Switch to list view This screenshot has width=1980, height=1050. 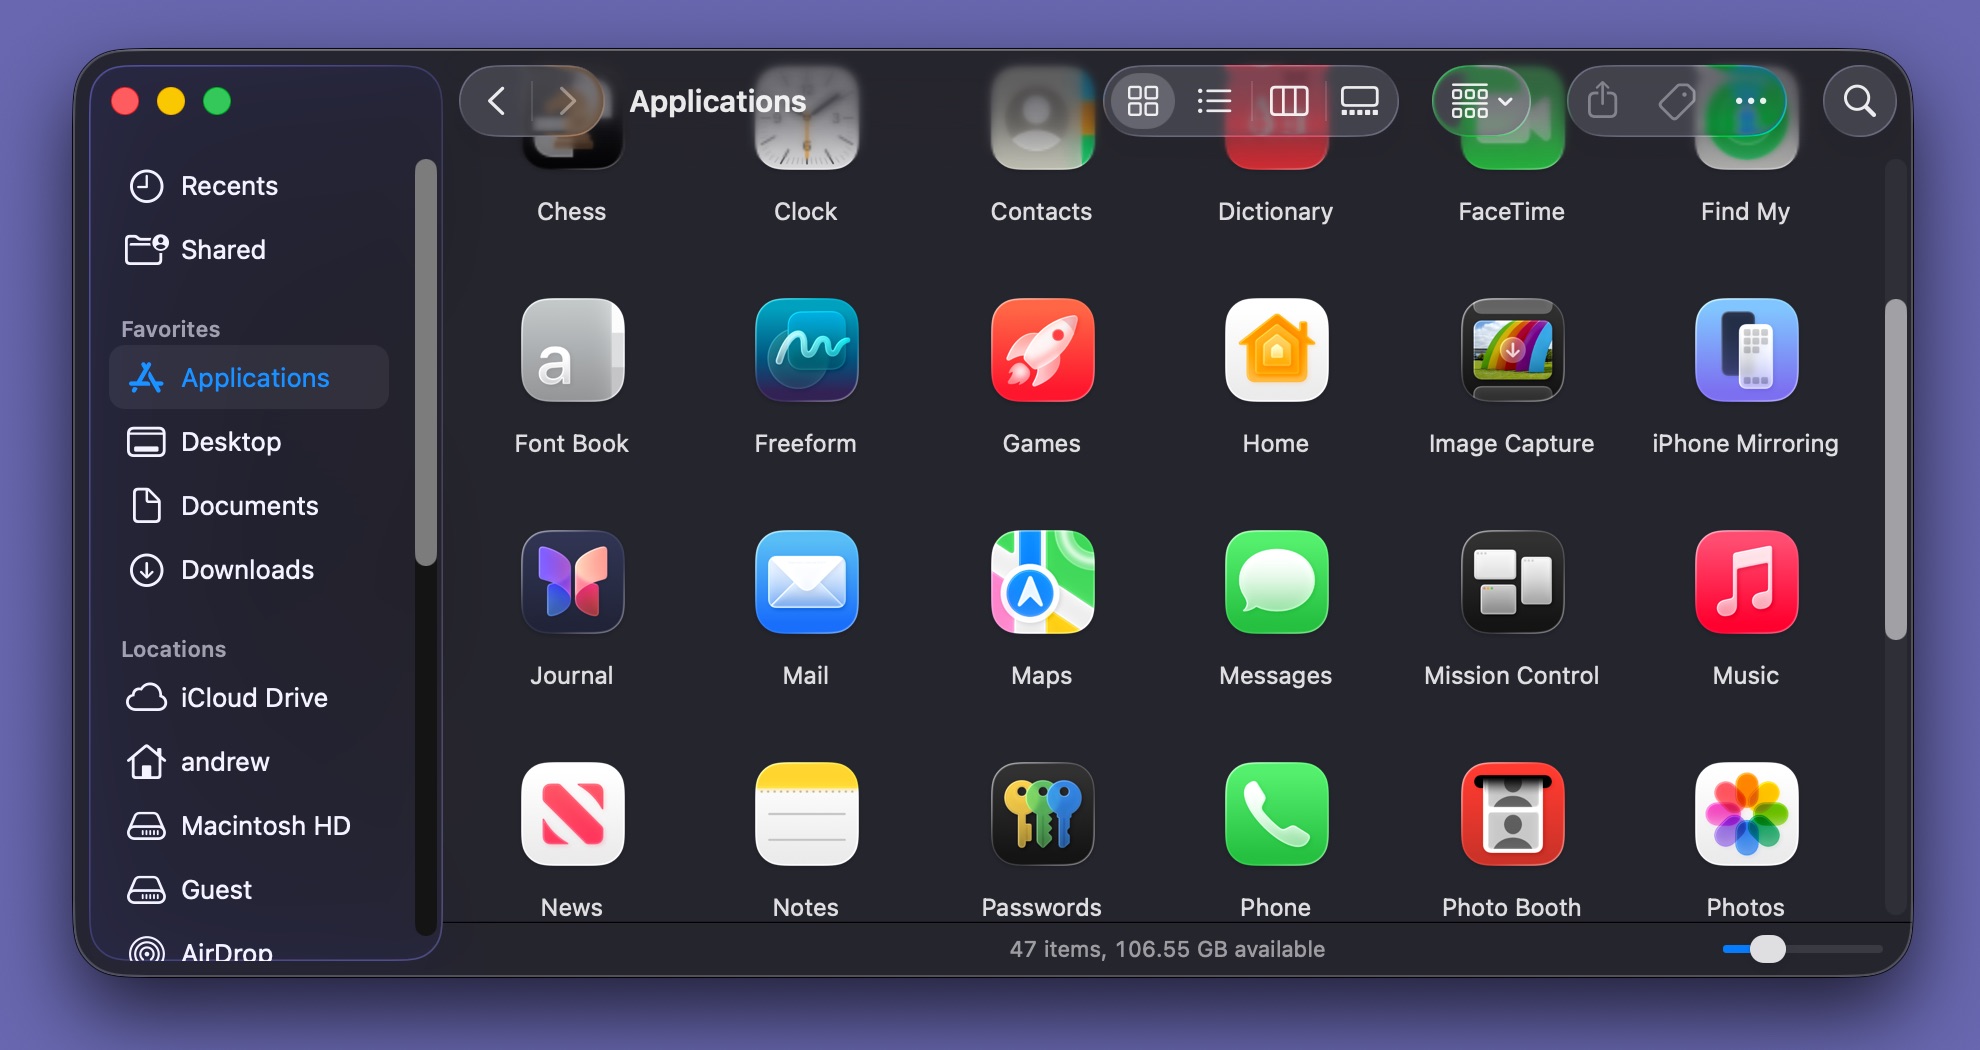coord(1214,101)
